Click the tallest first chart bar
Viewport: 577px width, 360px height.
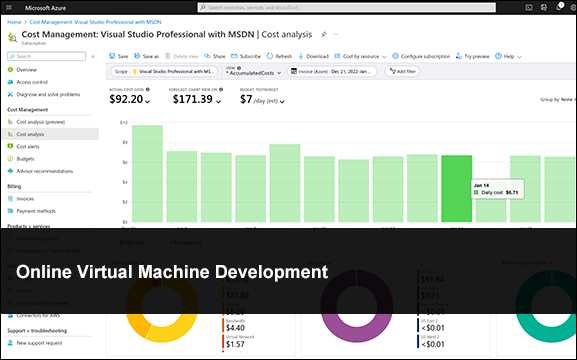pyautogui.click(x=147, y=174)
